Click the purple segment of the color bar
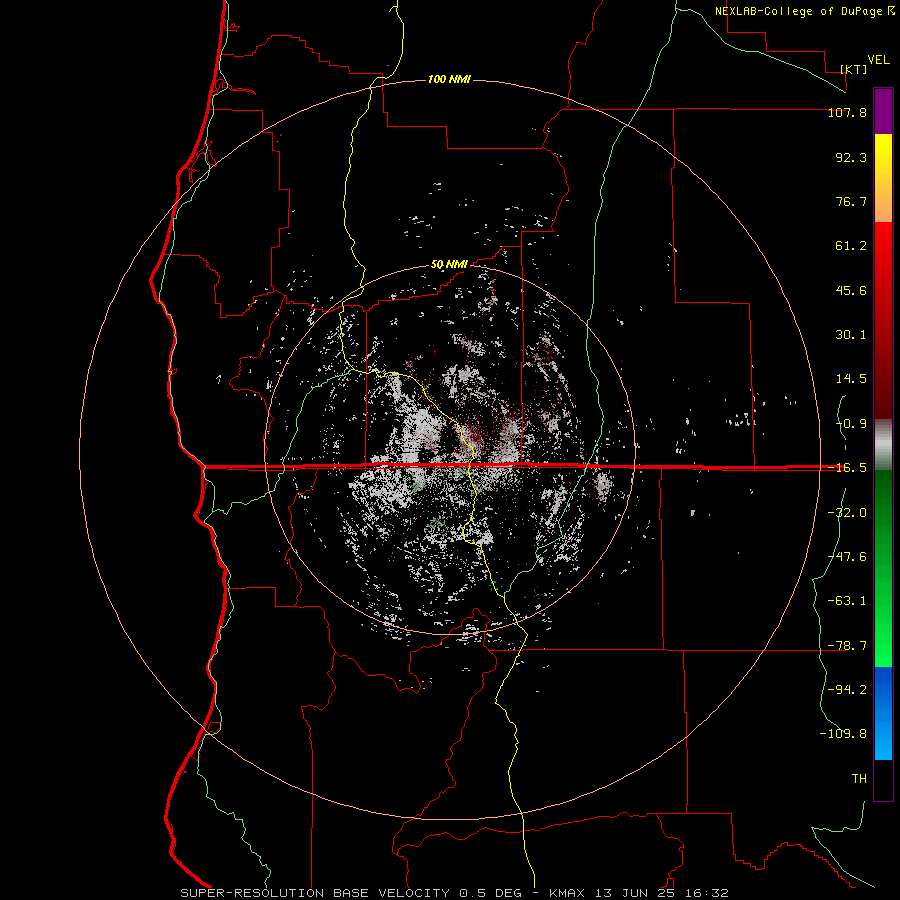This screenshot has width=900, height=900. [883, 111]
